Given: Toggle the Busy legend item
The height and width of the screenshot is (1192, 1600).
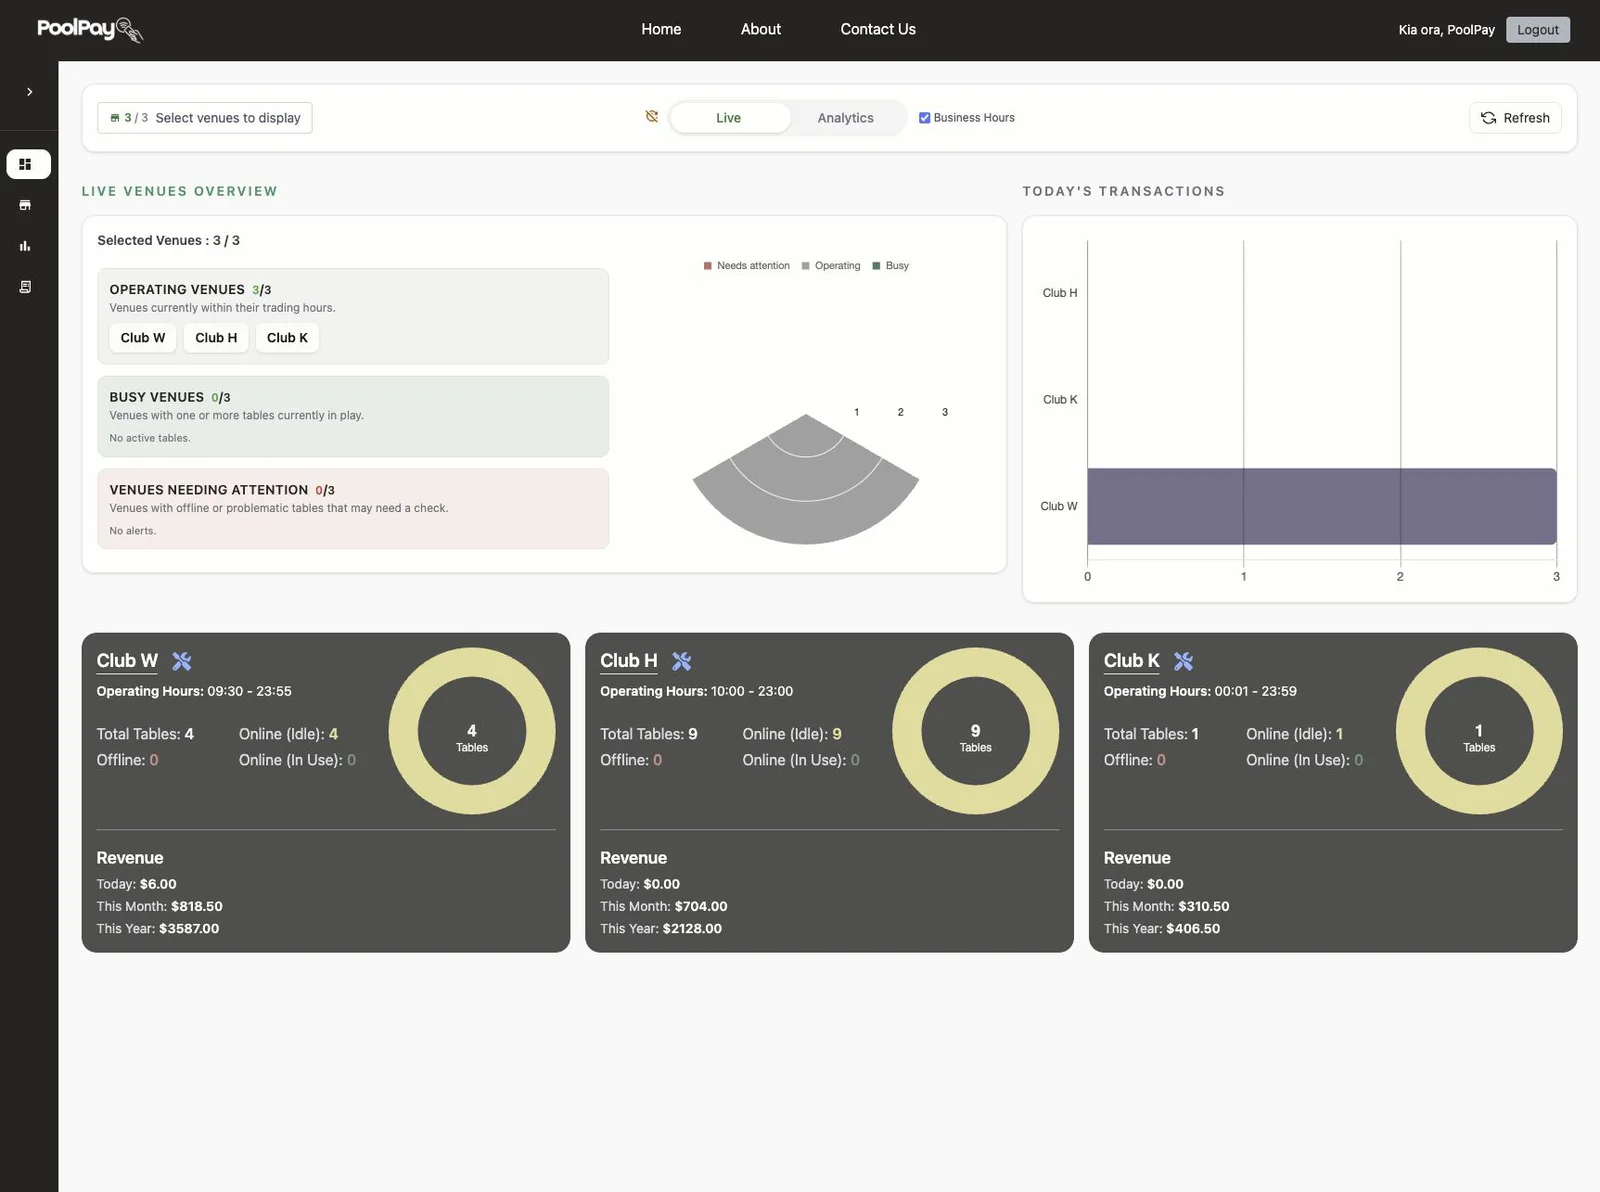Looking at the screenshot, I should (890, 266).
